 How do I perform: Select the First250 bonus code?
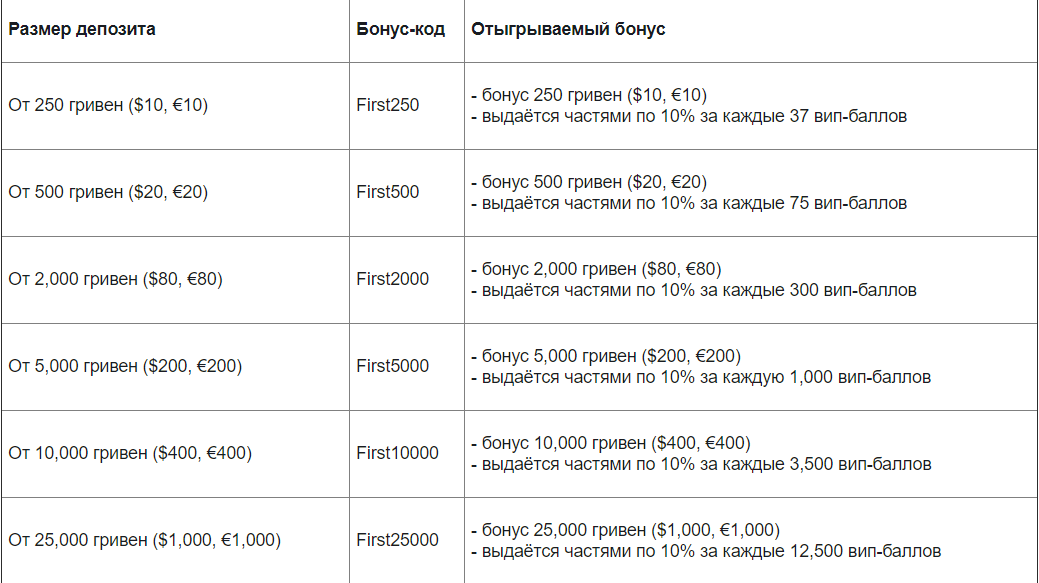pos(388,105)
